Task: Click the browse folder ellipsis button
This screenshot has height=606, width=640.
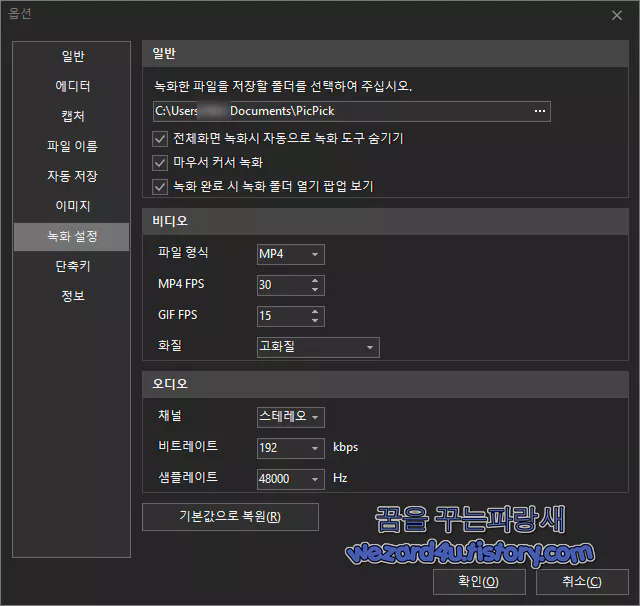Action: click(540, 111)
